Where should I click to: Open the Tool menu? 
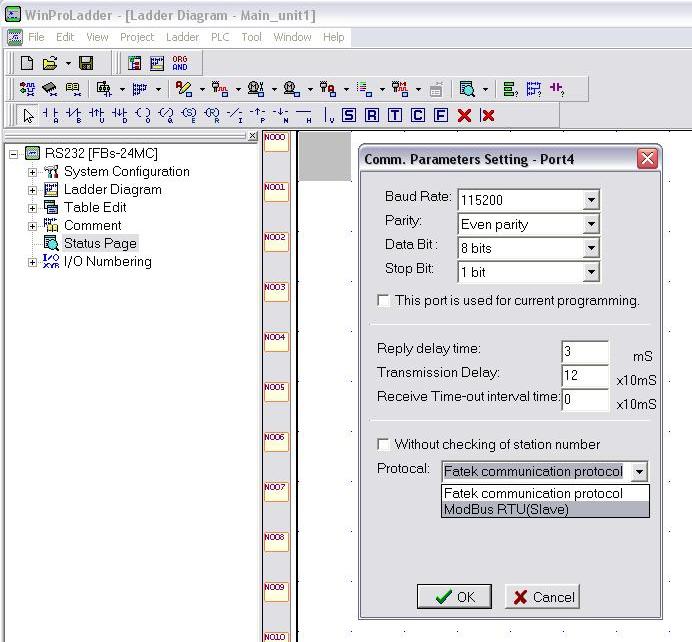coord(251,37)
